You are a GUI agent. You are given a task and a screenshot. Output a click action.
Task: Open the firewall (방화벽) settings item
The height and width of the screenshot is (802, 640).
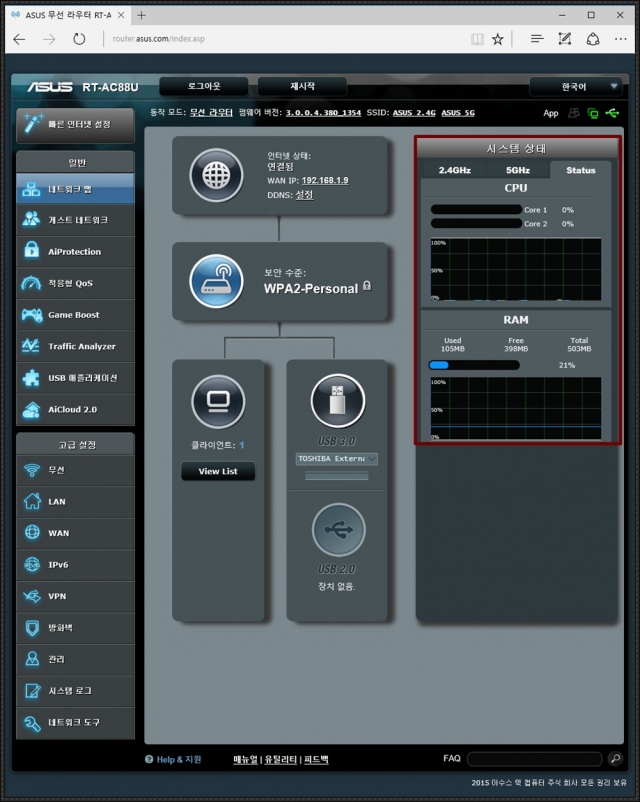75,628
